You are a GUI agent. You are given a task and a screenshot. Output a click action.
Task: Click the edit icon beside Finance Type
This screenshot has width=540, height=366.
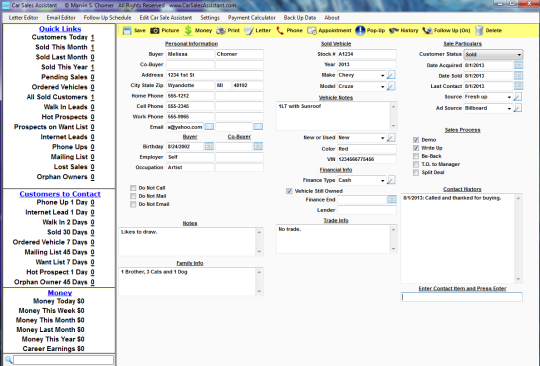[x=391, y=180]
